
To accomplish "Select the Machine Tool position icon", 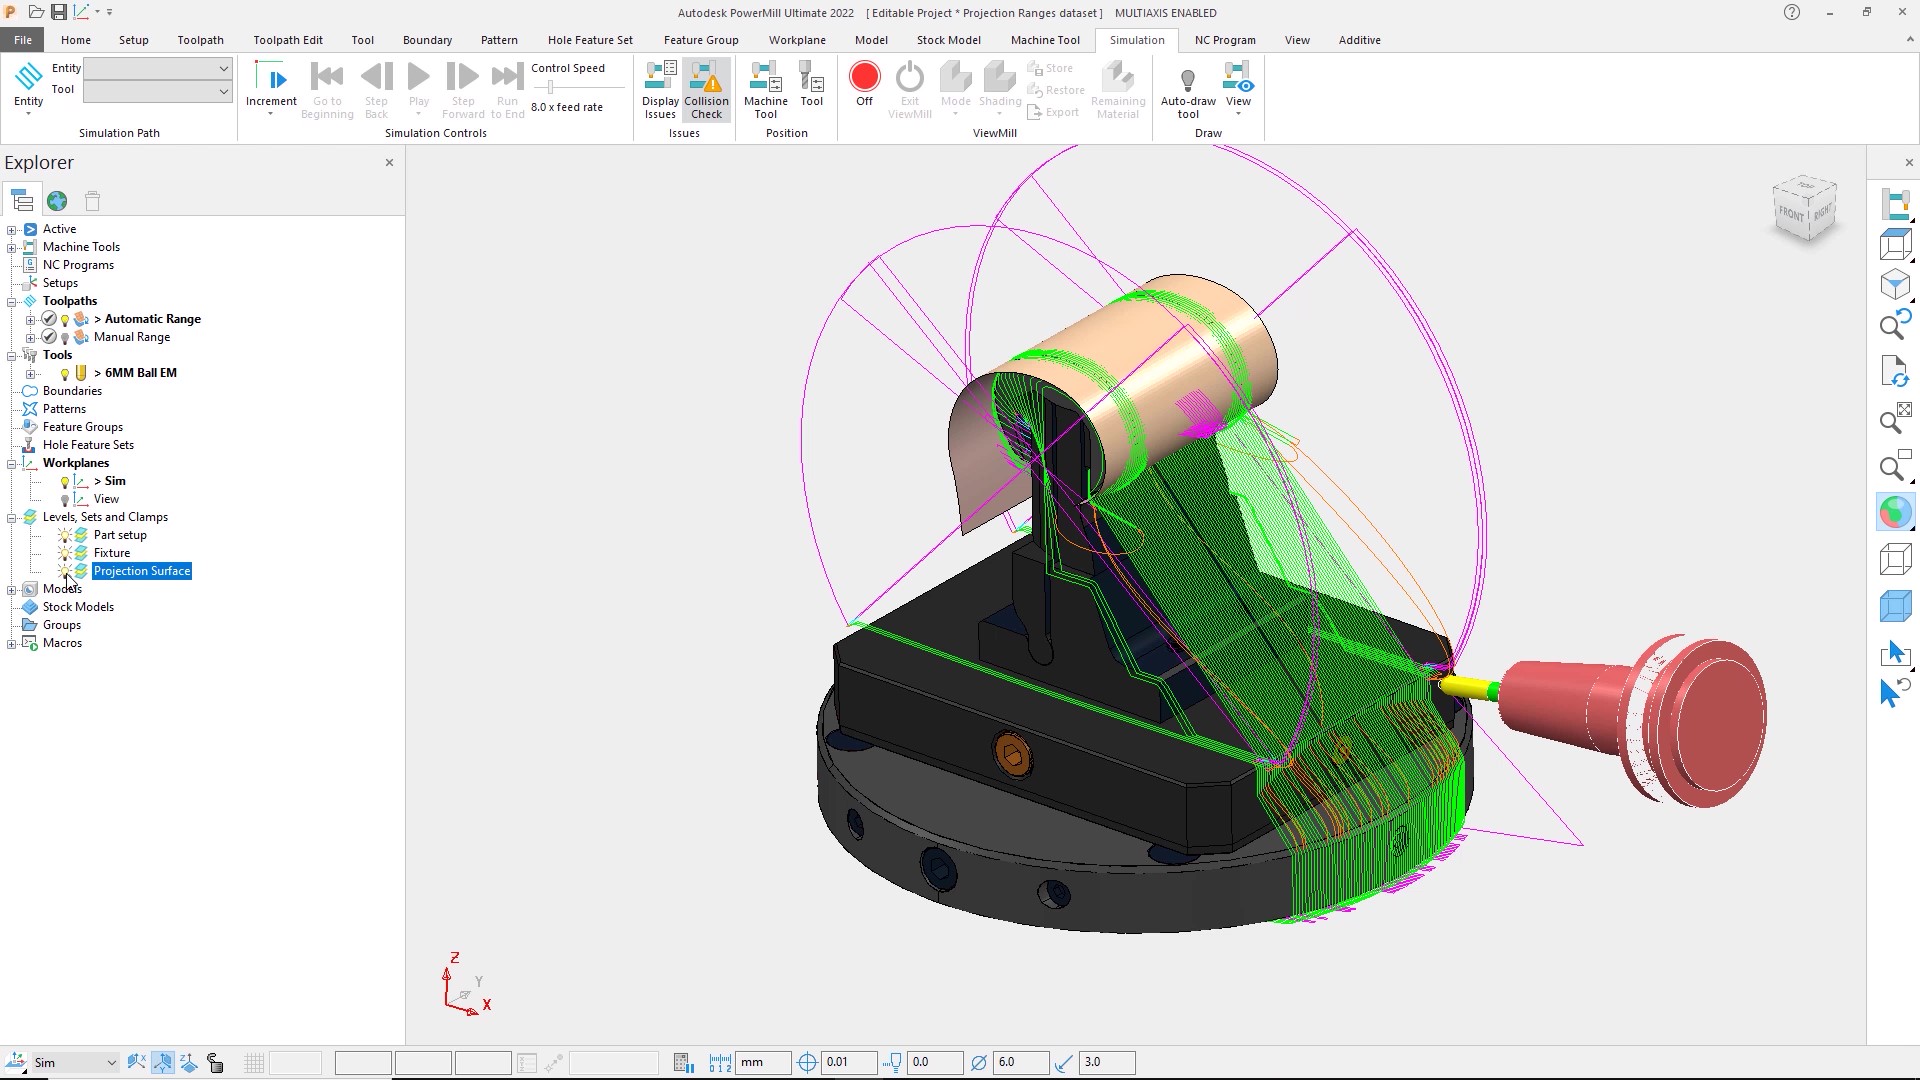I will (x=765, y=88).
